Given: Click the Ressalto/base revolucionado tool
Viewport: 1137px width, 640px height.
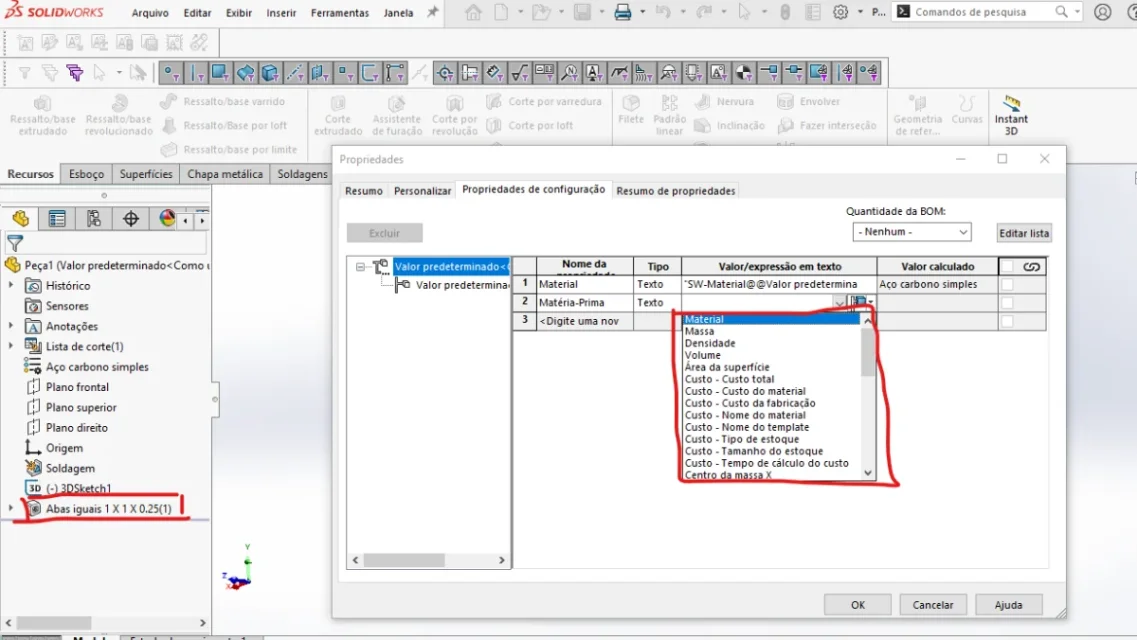Looking at the screenshot, I should [118, 116].
